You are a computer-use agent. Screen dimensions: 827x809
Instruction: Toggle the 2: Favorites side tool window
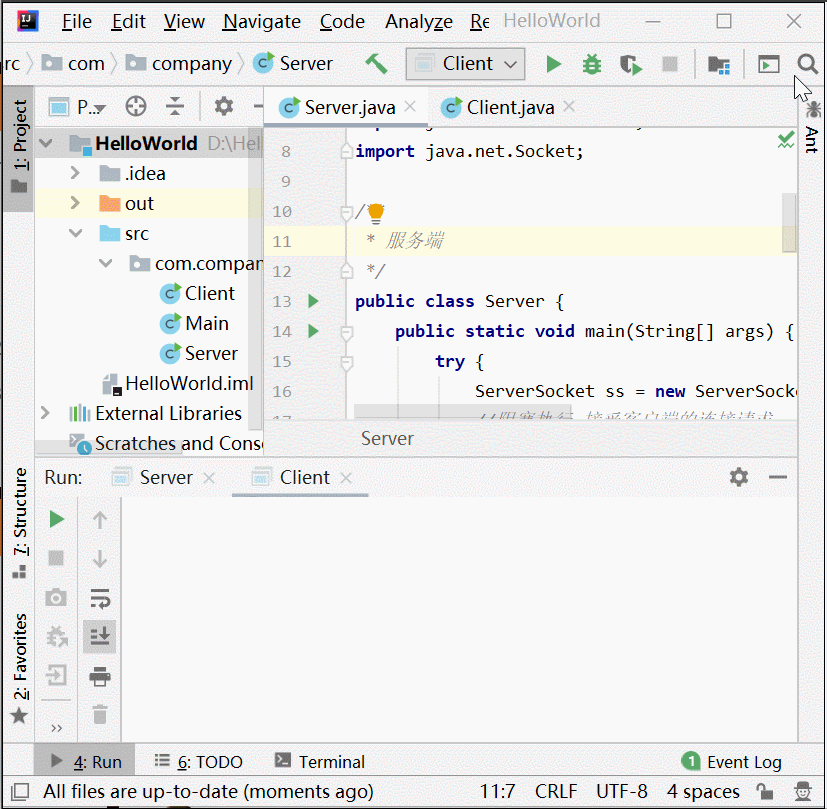[19, 667]
